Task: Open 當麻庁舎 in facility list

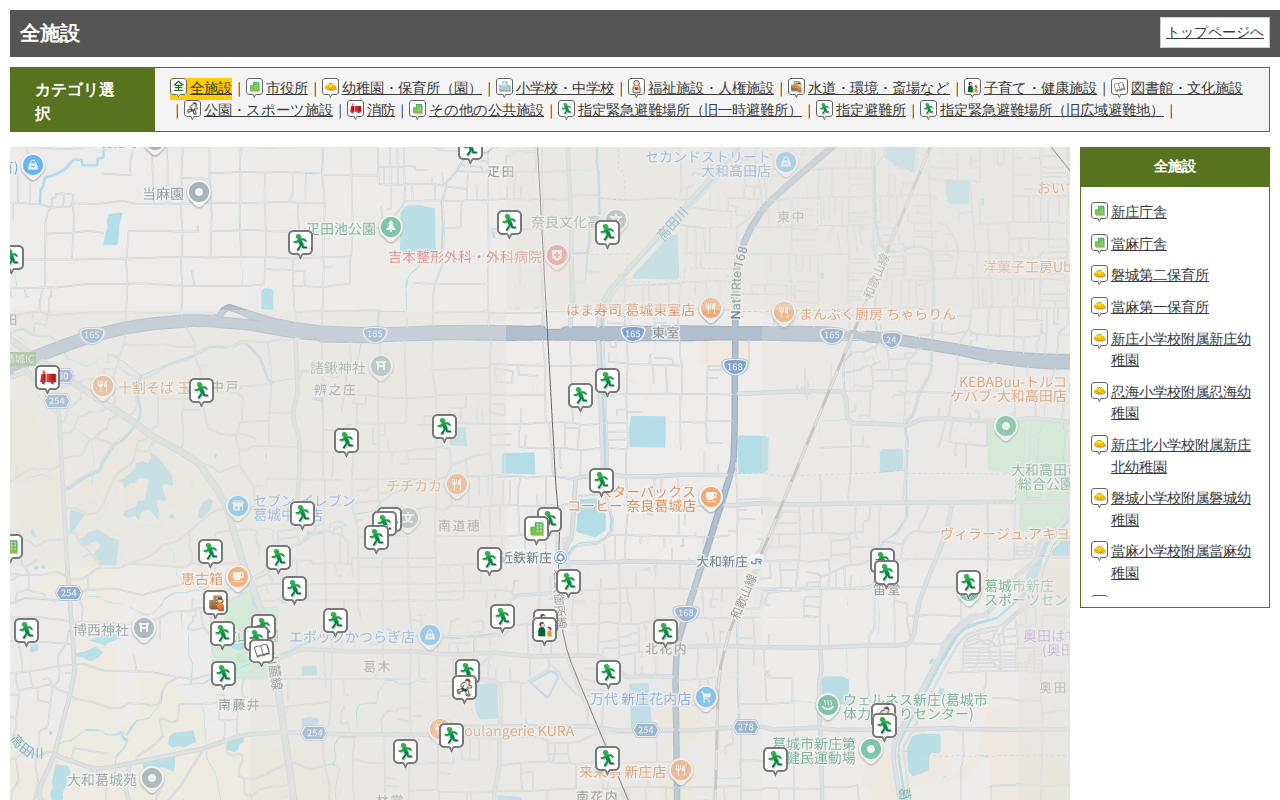Action: coord(1138,244)
